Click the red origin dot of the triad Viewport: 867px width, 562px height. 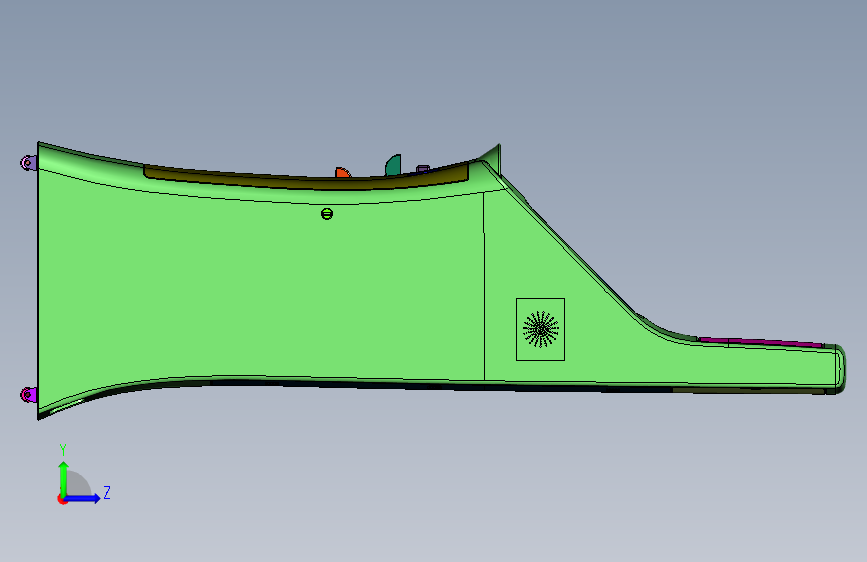click(x=62, y=499)
